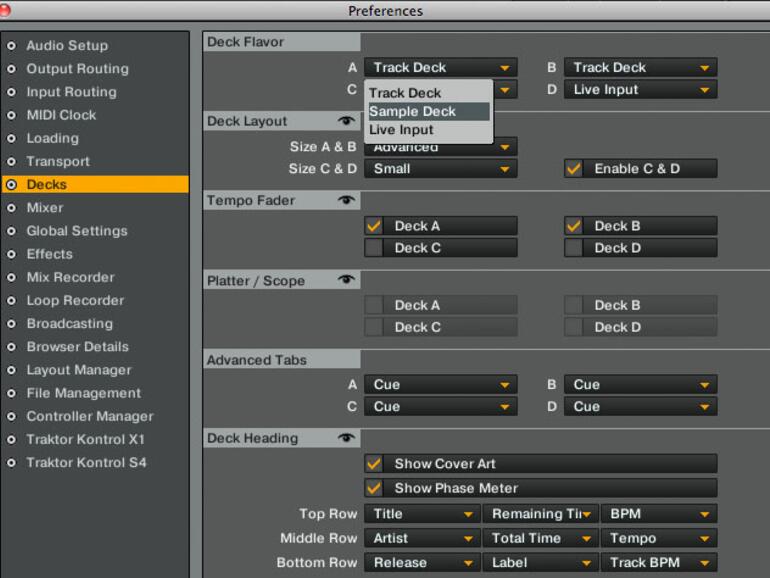
Task: Click the eye icon next to Deck Layout
Action: [346, 121]
